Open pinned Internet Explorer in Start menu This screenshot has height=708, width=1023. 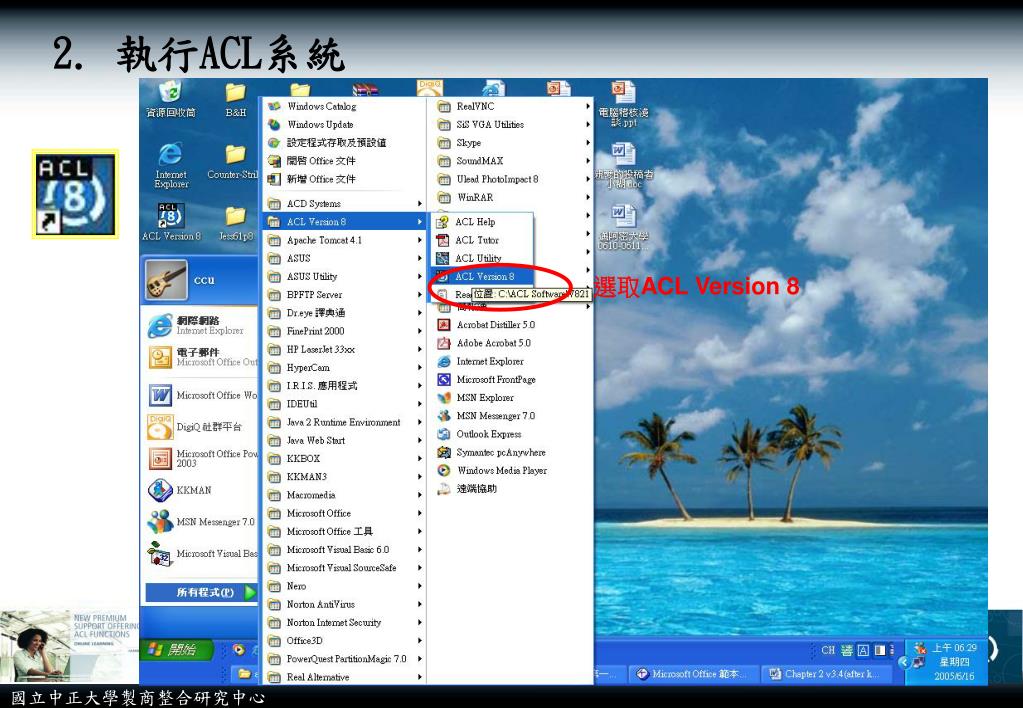point(202,325)
